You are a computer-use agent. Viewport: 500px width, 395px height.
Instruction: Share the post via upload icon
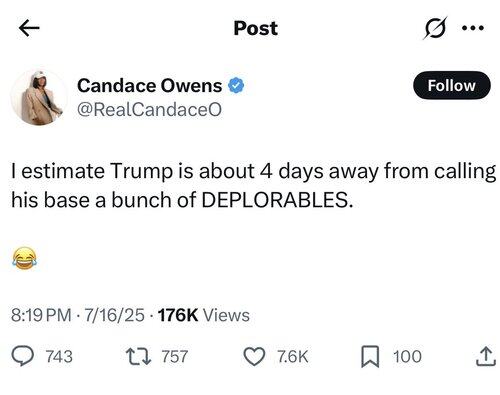tap(486, 356)
